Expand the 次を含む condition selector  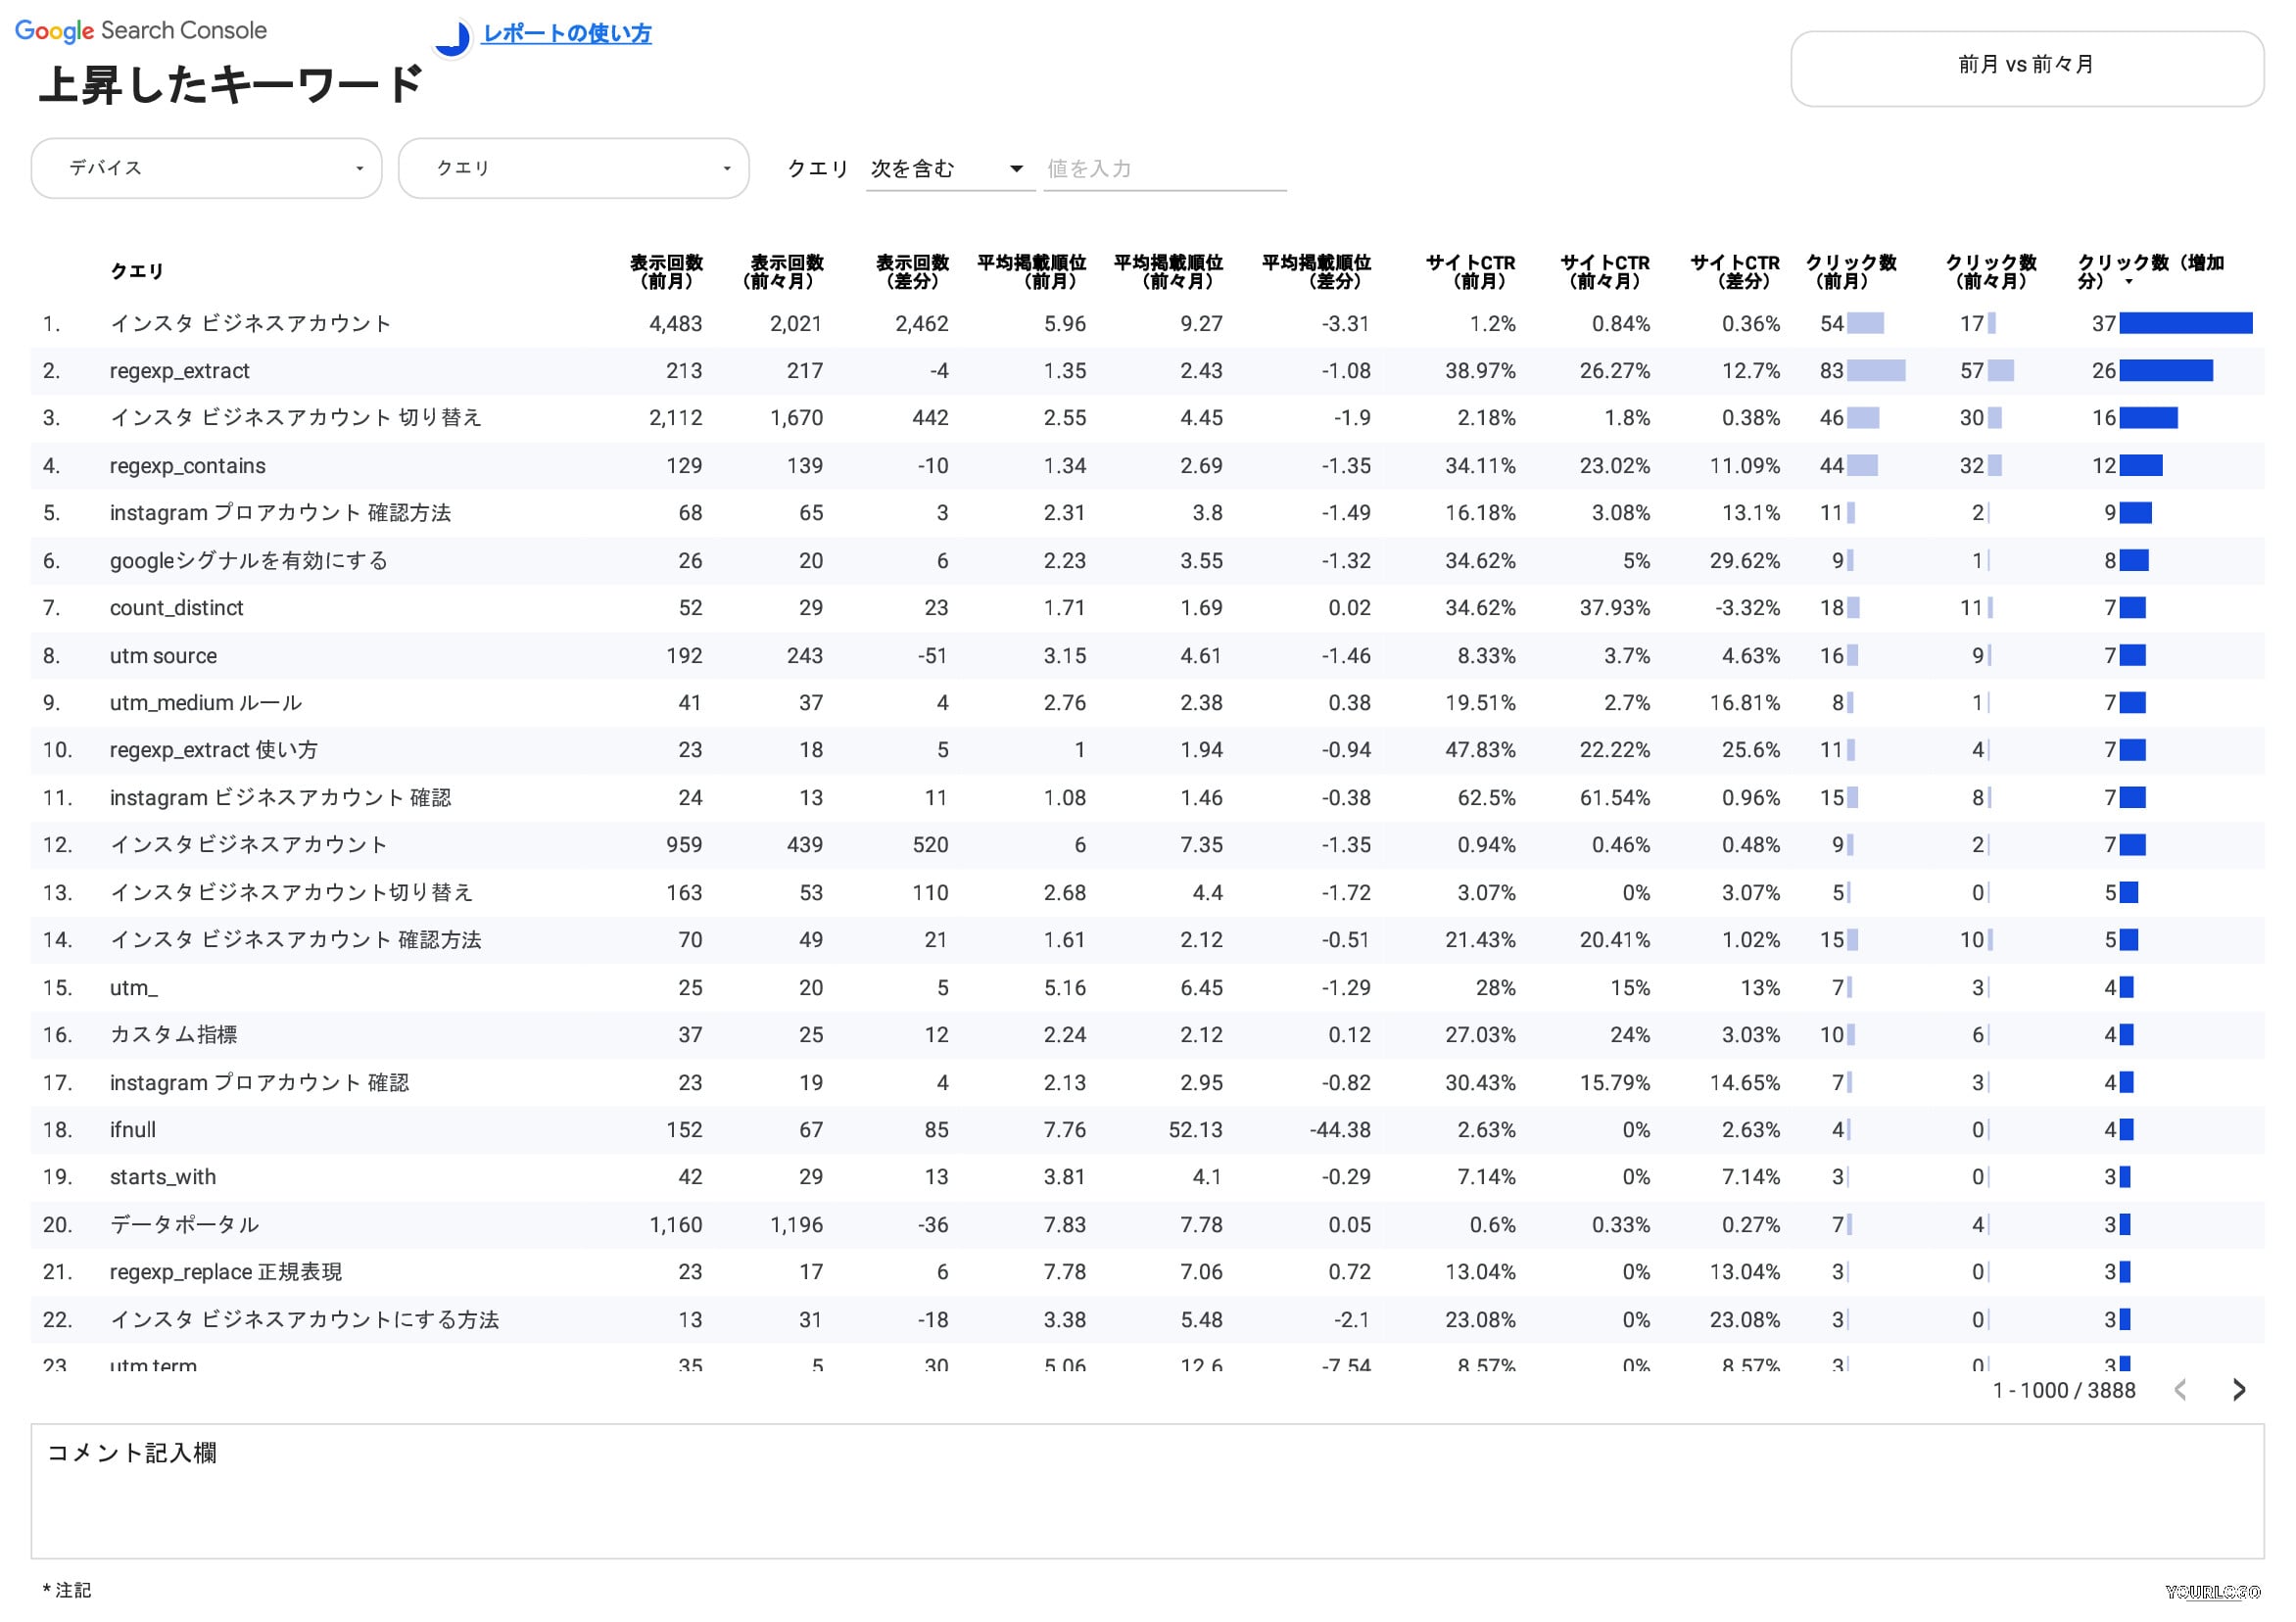pos(949,168)
